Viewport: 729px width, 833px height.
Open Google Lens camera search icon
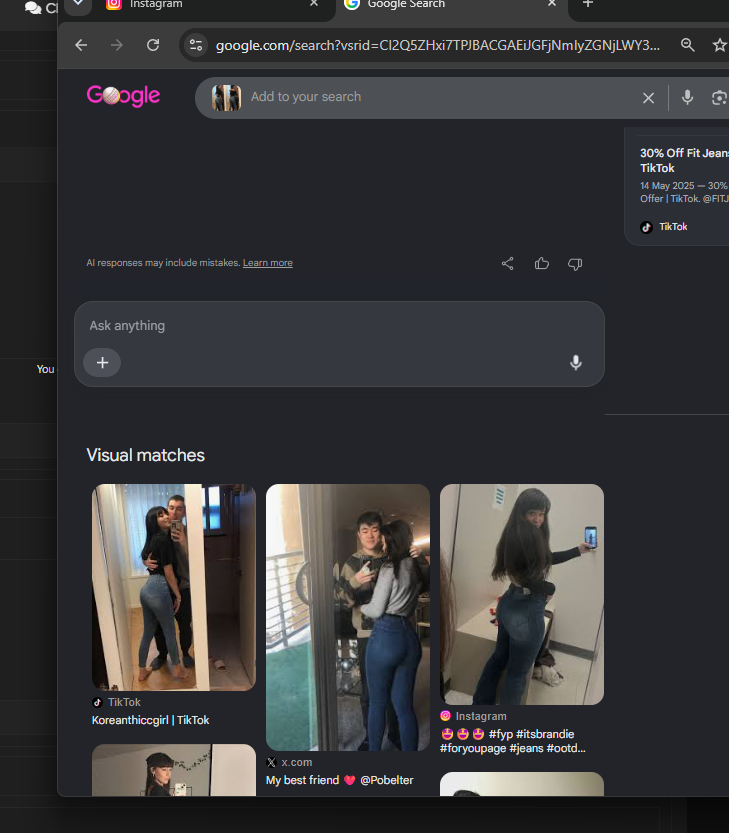[719, 98]
